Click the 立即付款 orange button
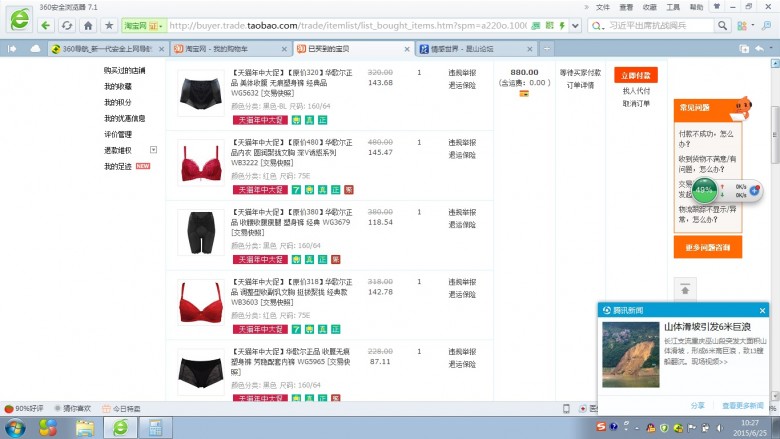The width and height of the screenshot is (780, 439). click(636, 75)
